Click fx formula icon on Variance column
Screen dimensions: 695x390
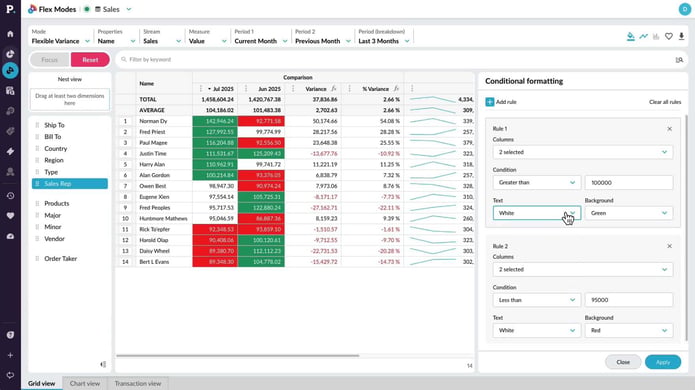pyautogui.click(x=334, y=89)
